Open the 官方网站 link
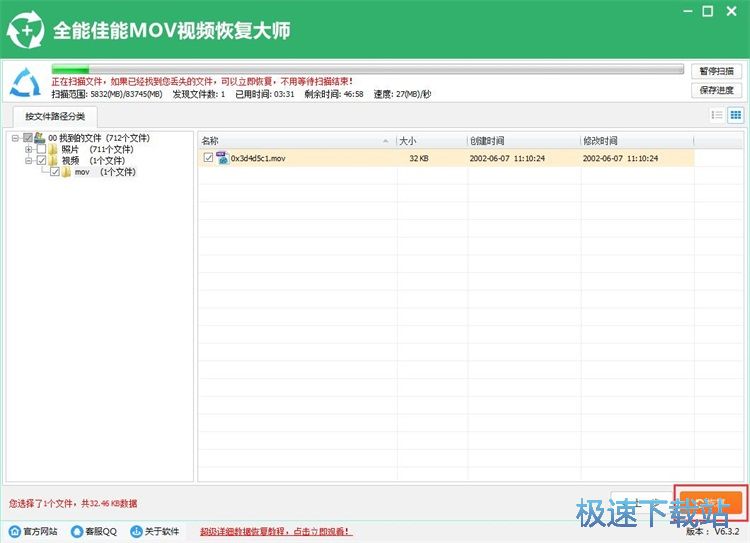The height and width of the screenshot is (543, 750). pos(41,531)
